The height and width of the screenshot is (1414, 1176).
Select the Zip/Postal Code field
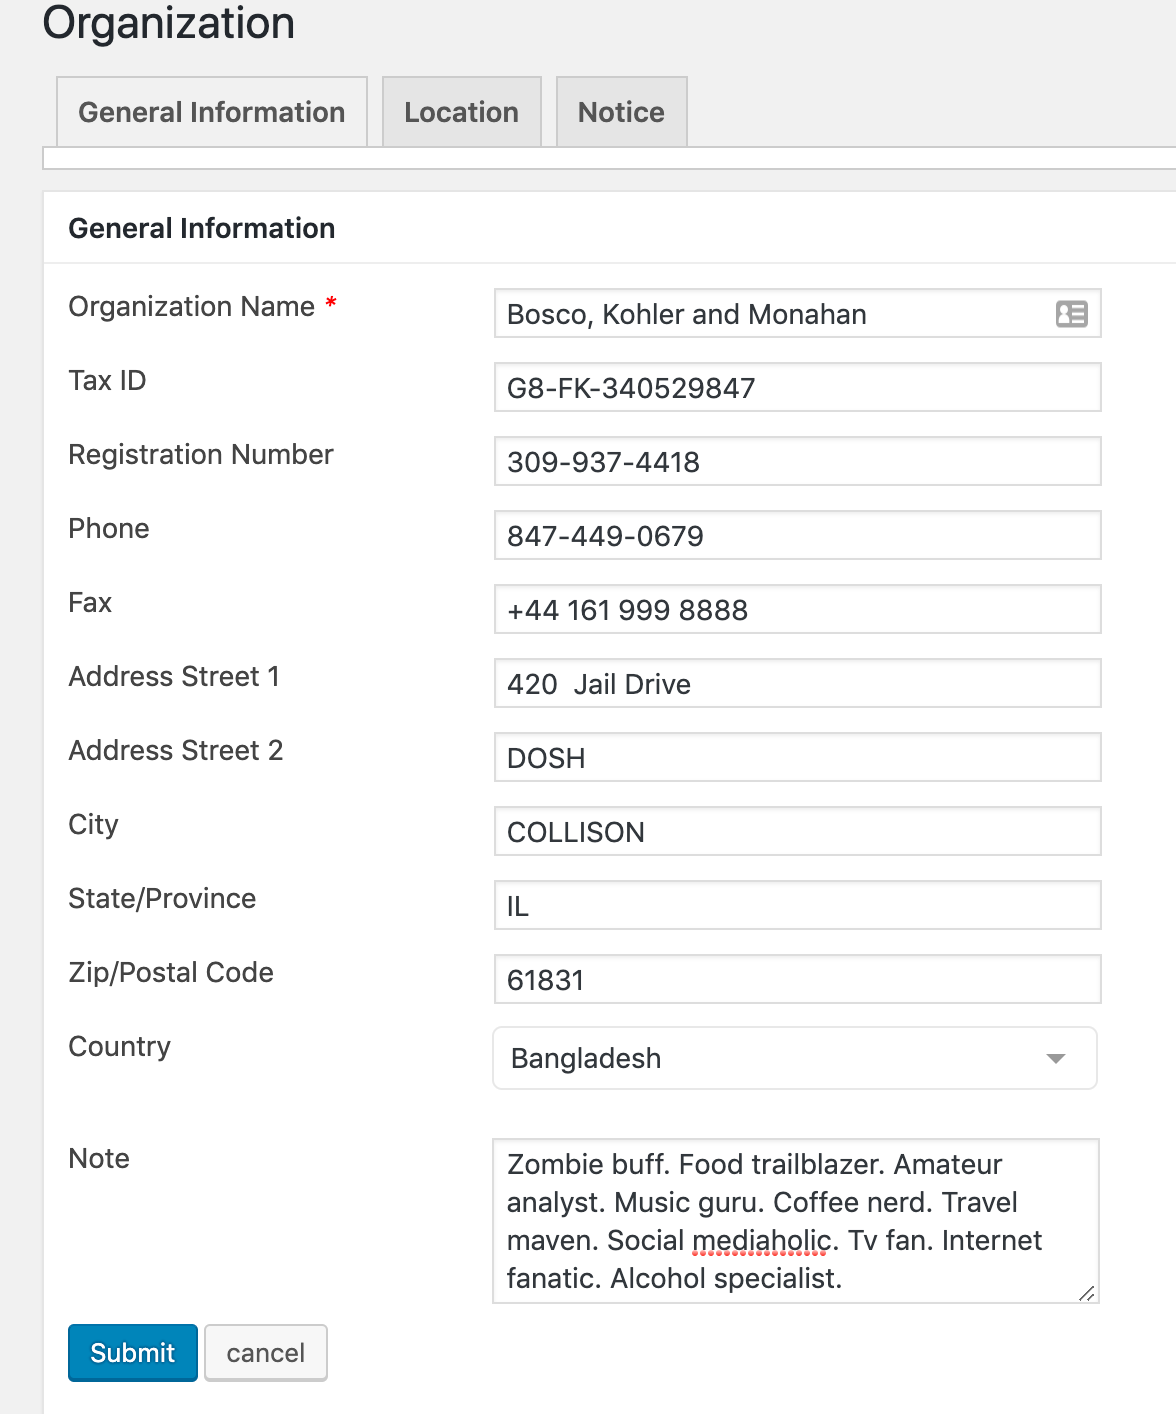click(797, 980)
